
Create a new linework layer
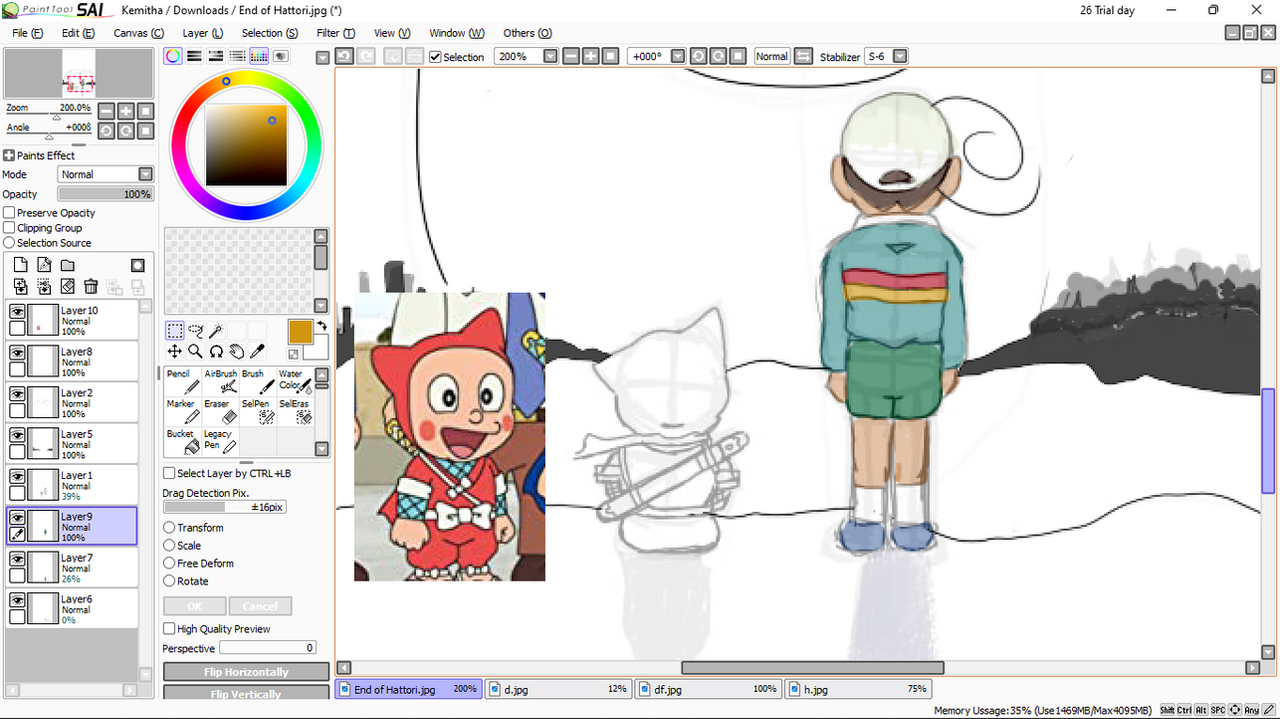44,265
